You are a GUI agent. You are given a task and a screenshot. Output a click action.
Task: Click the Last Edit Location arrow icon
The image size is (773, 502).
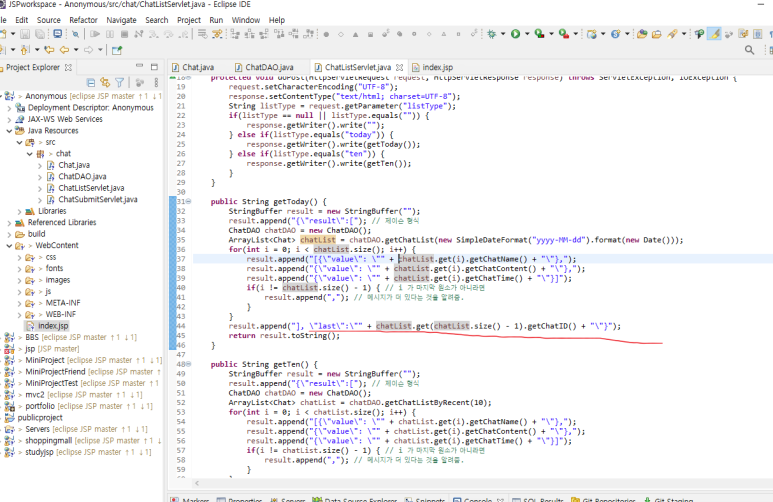pos(49,50)
